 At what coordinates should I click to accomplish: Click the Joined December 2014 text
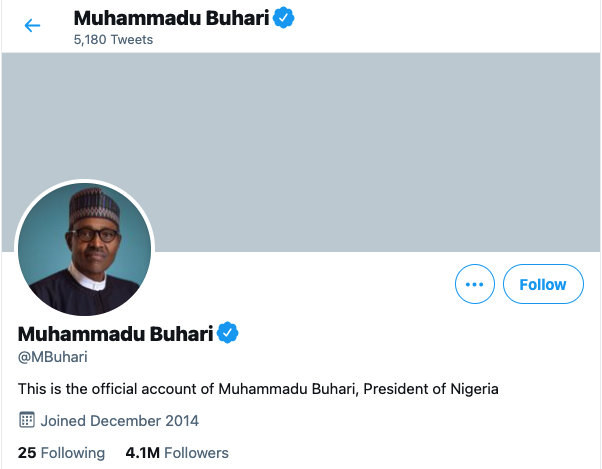(120, 420)
